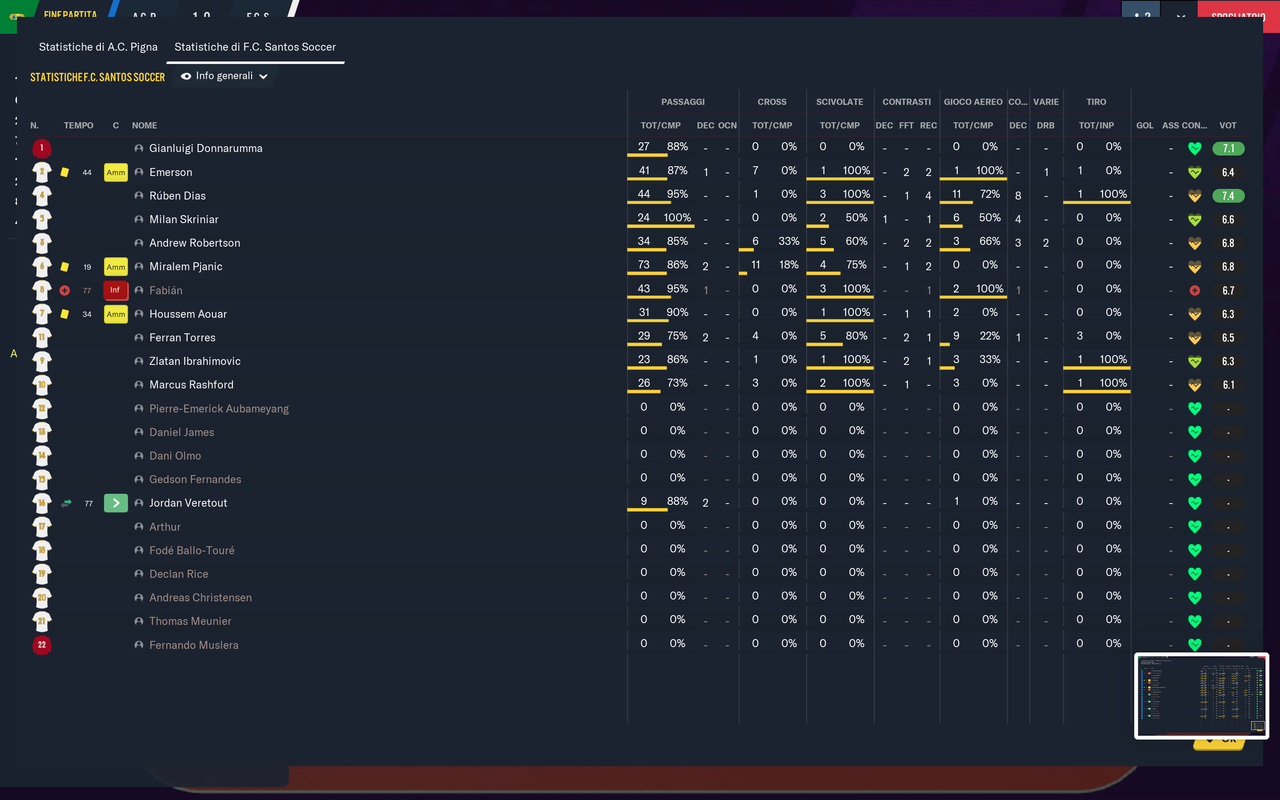Sort by the TEMPO column header
The image size is (1280, 800).
pos(79,126)
